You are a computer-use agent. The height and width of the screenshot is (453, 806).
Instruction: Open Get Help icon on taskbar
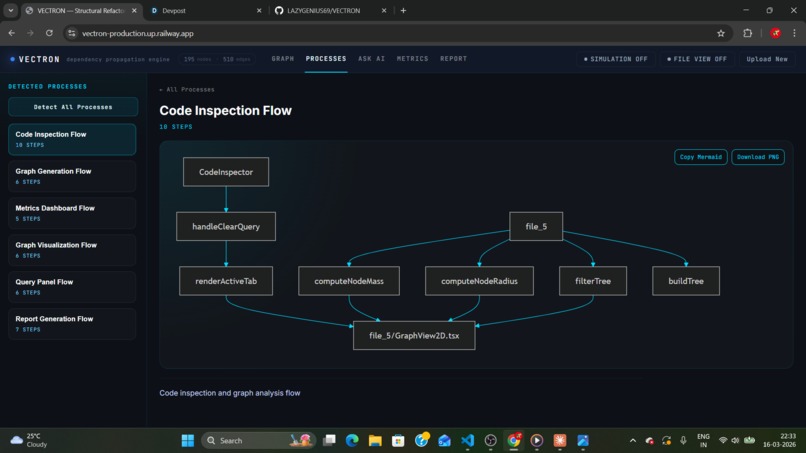click(x=422, y=441)
